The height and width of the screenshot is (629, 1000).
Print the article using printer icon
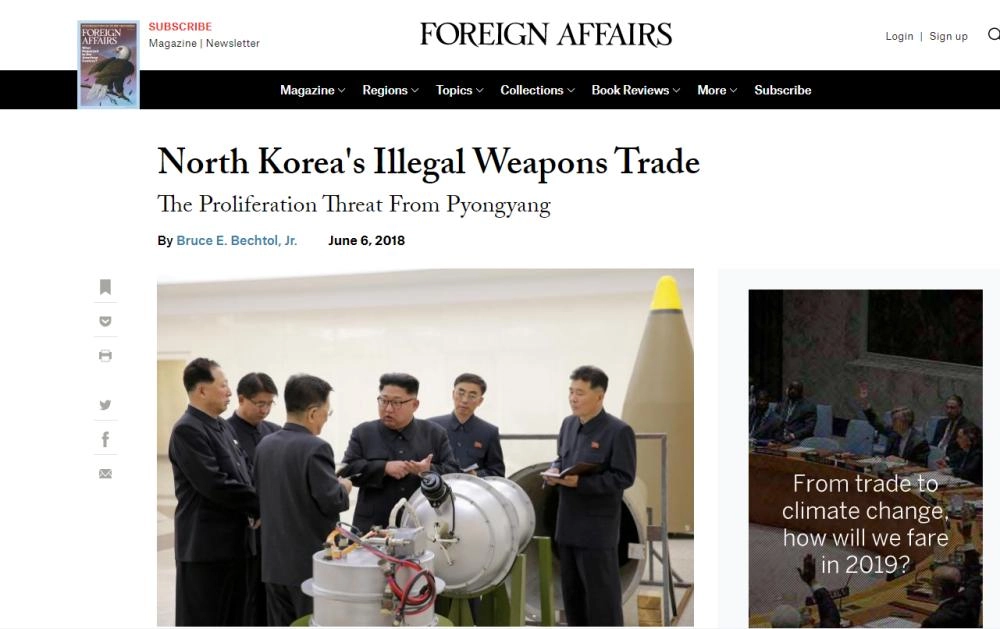(105, 355)
